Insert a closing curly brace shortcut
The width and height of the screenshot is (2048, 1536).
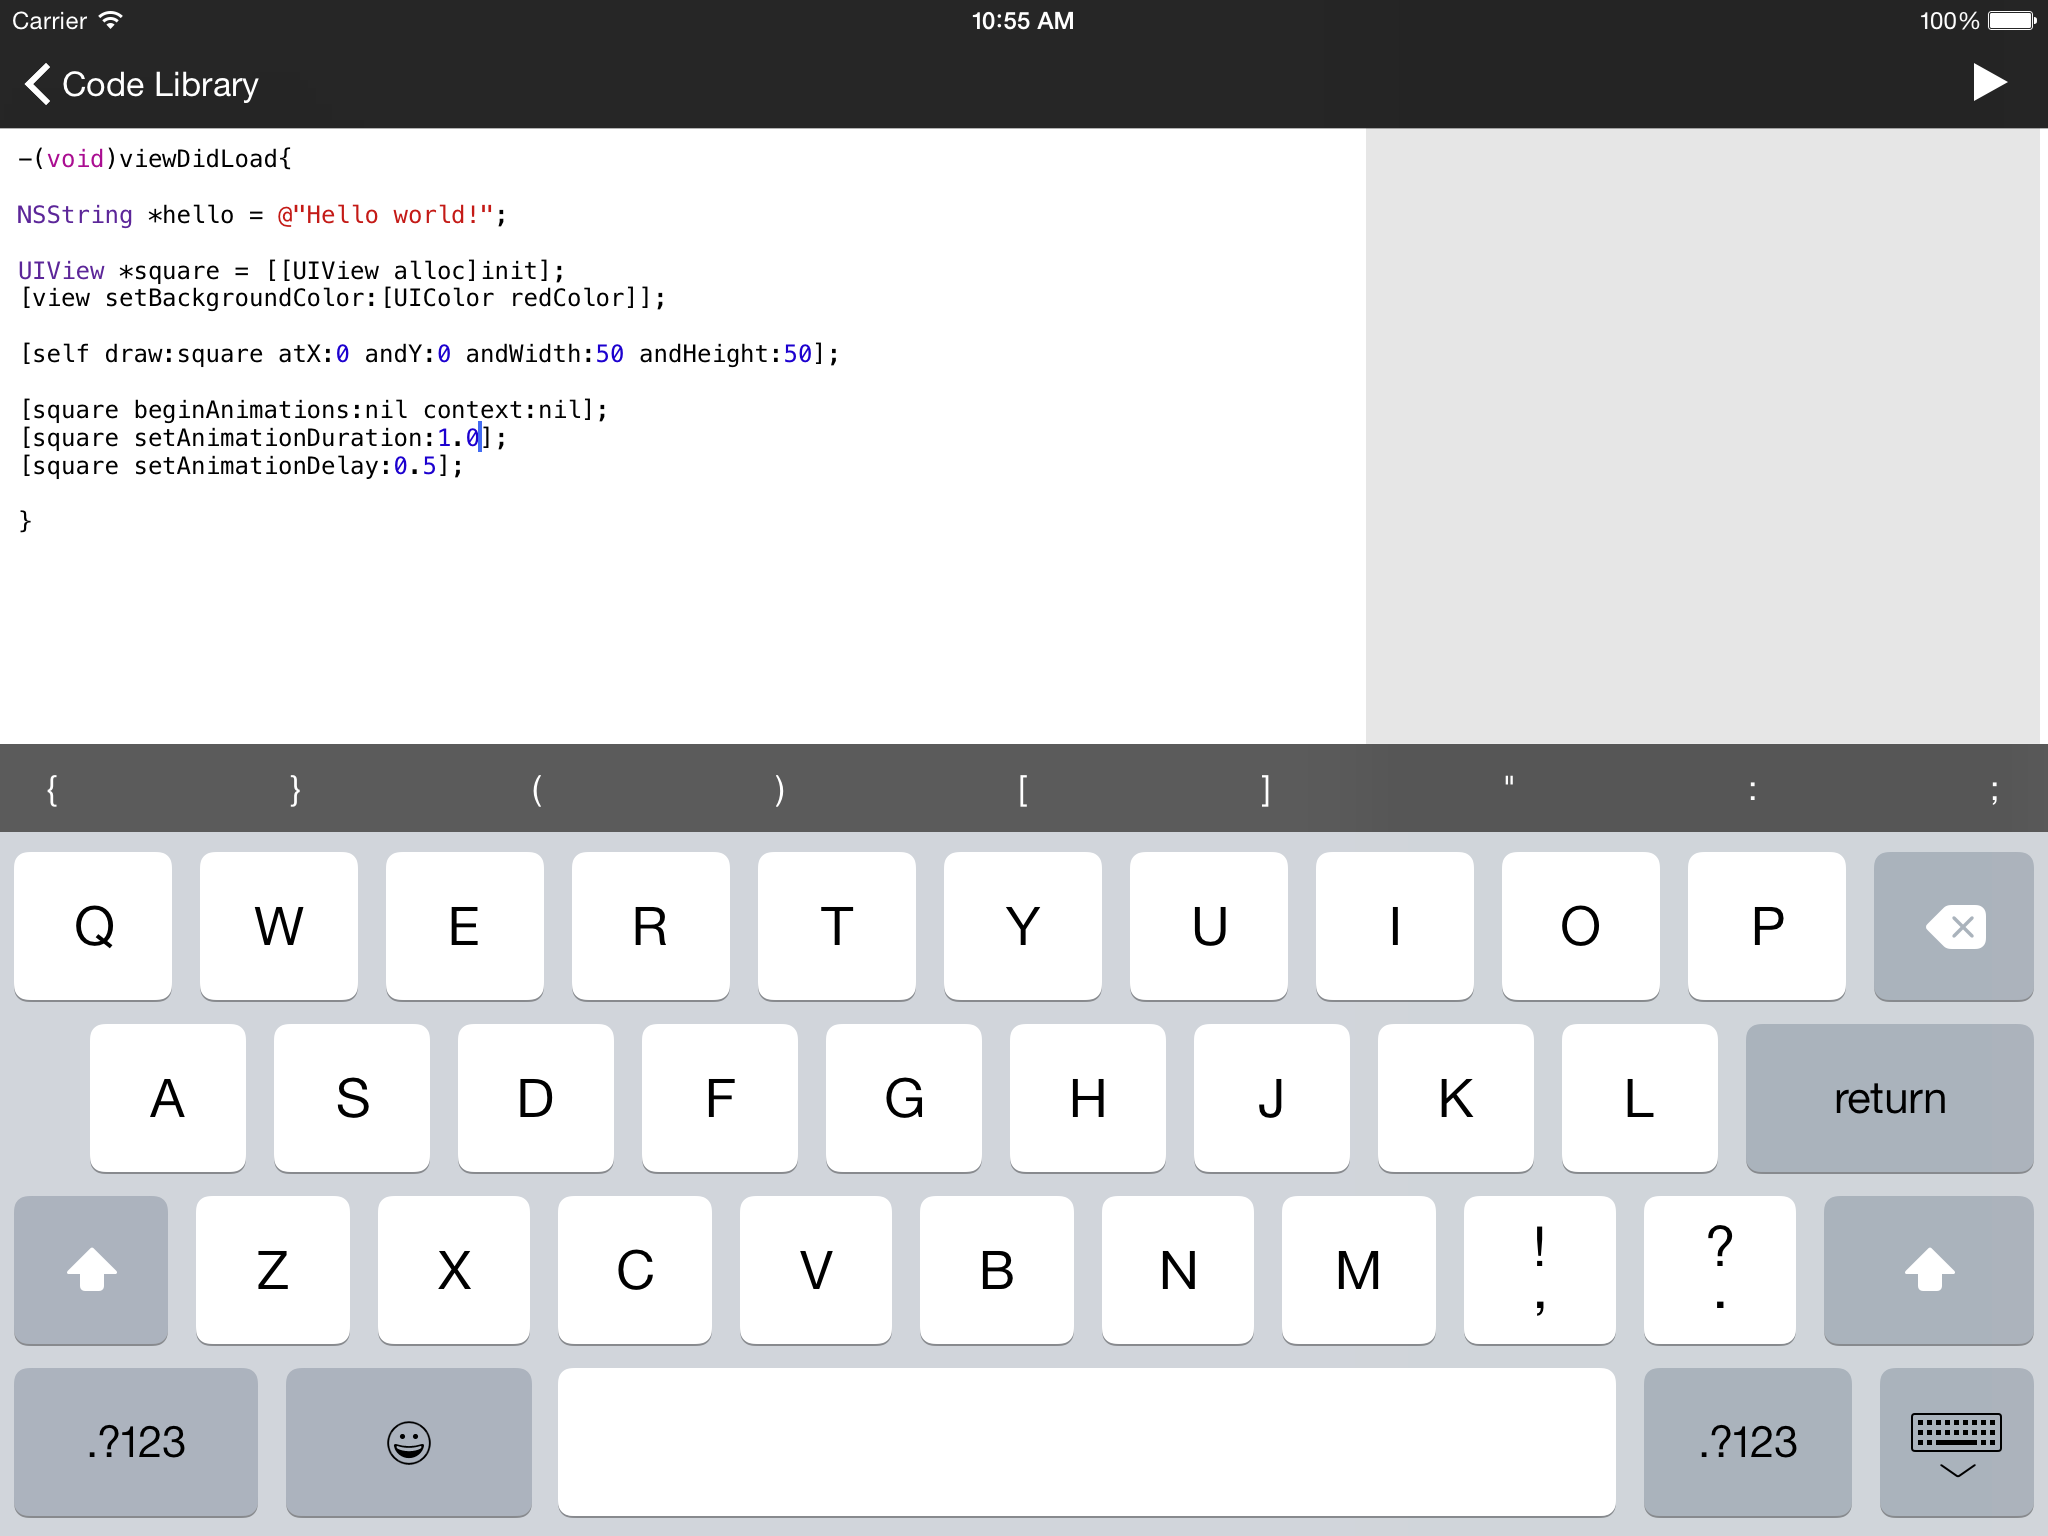click(295, 790)
